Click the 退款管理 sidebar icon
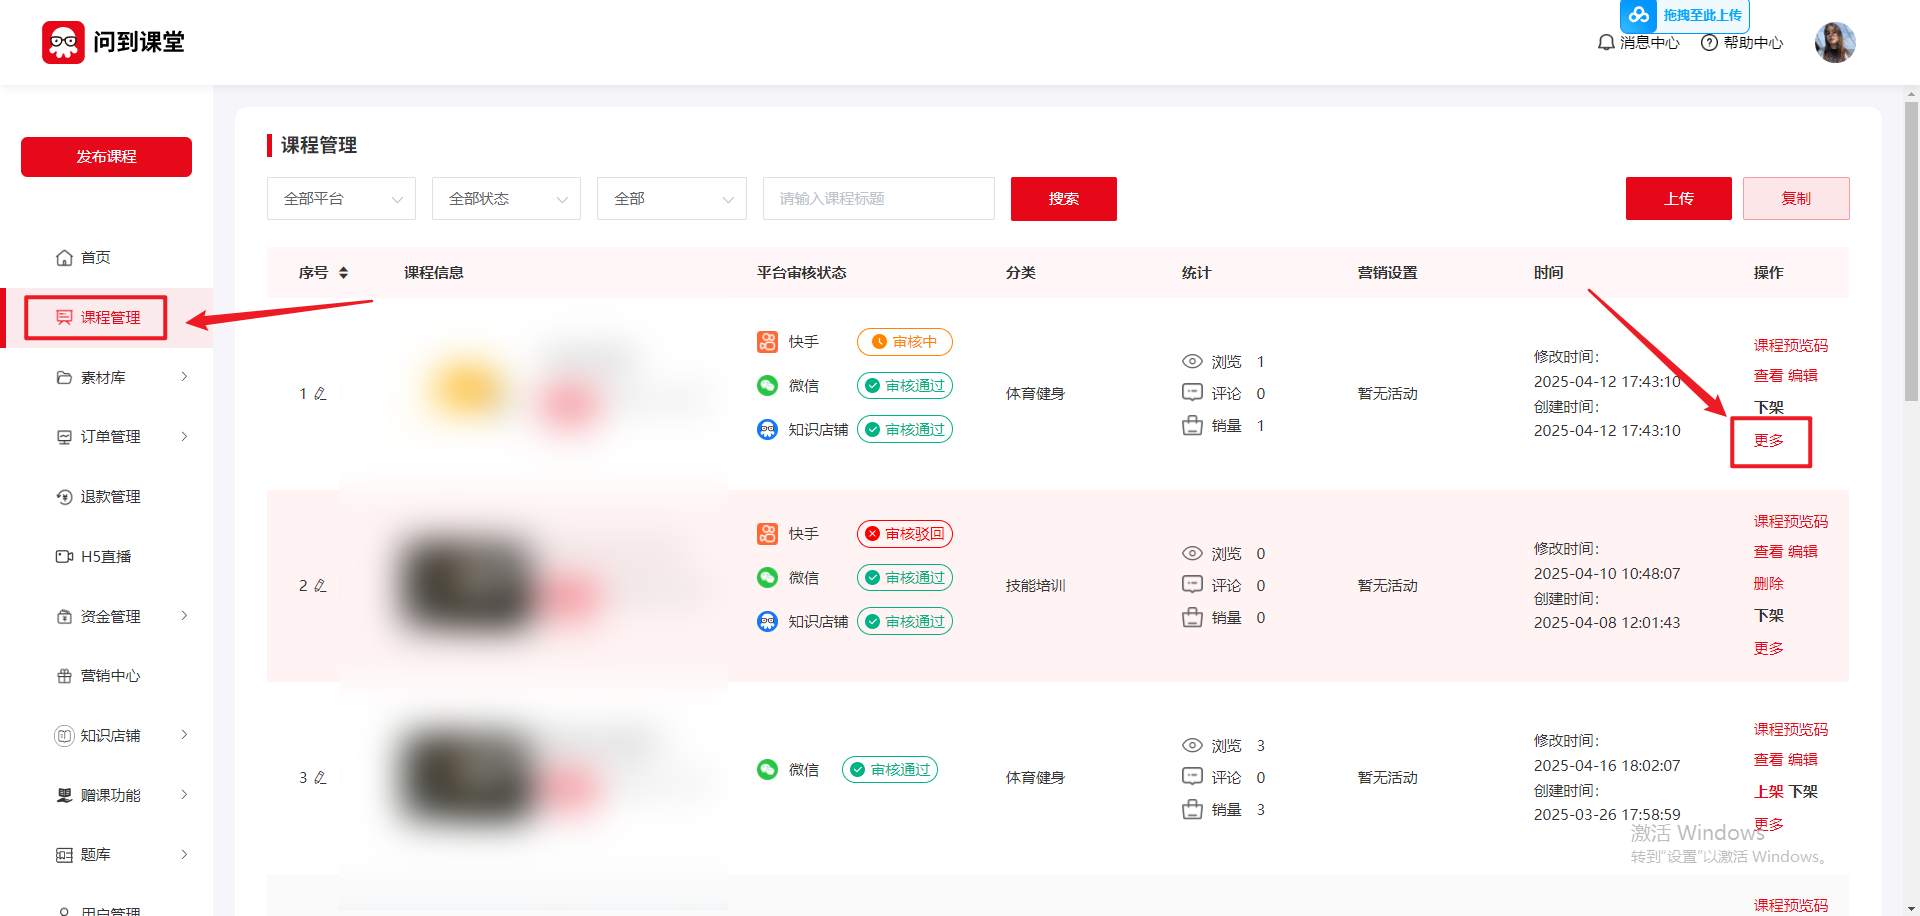 coord(64,497)
